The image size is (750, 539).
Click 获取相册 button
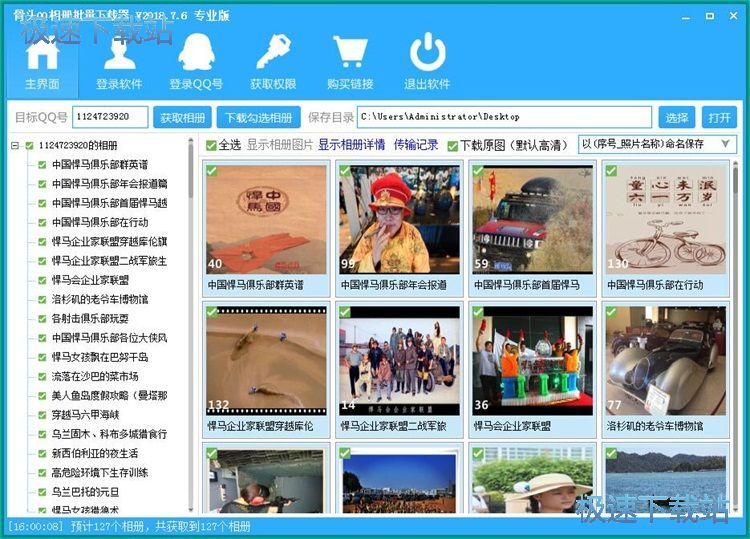(182, 117)
